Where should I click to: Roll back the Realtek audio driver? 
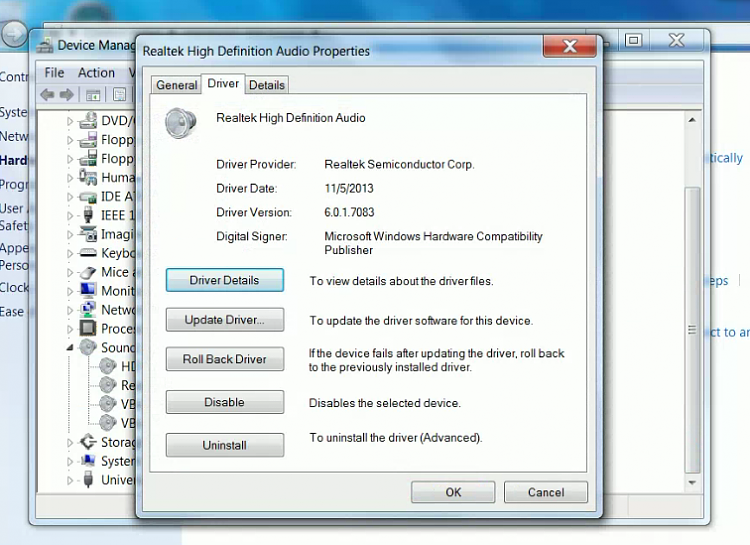click(224, 359)
